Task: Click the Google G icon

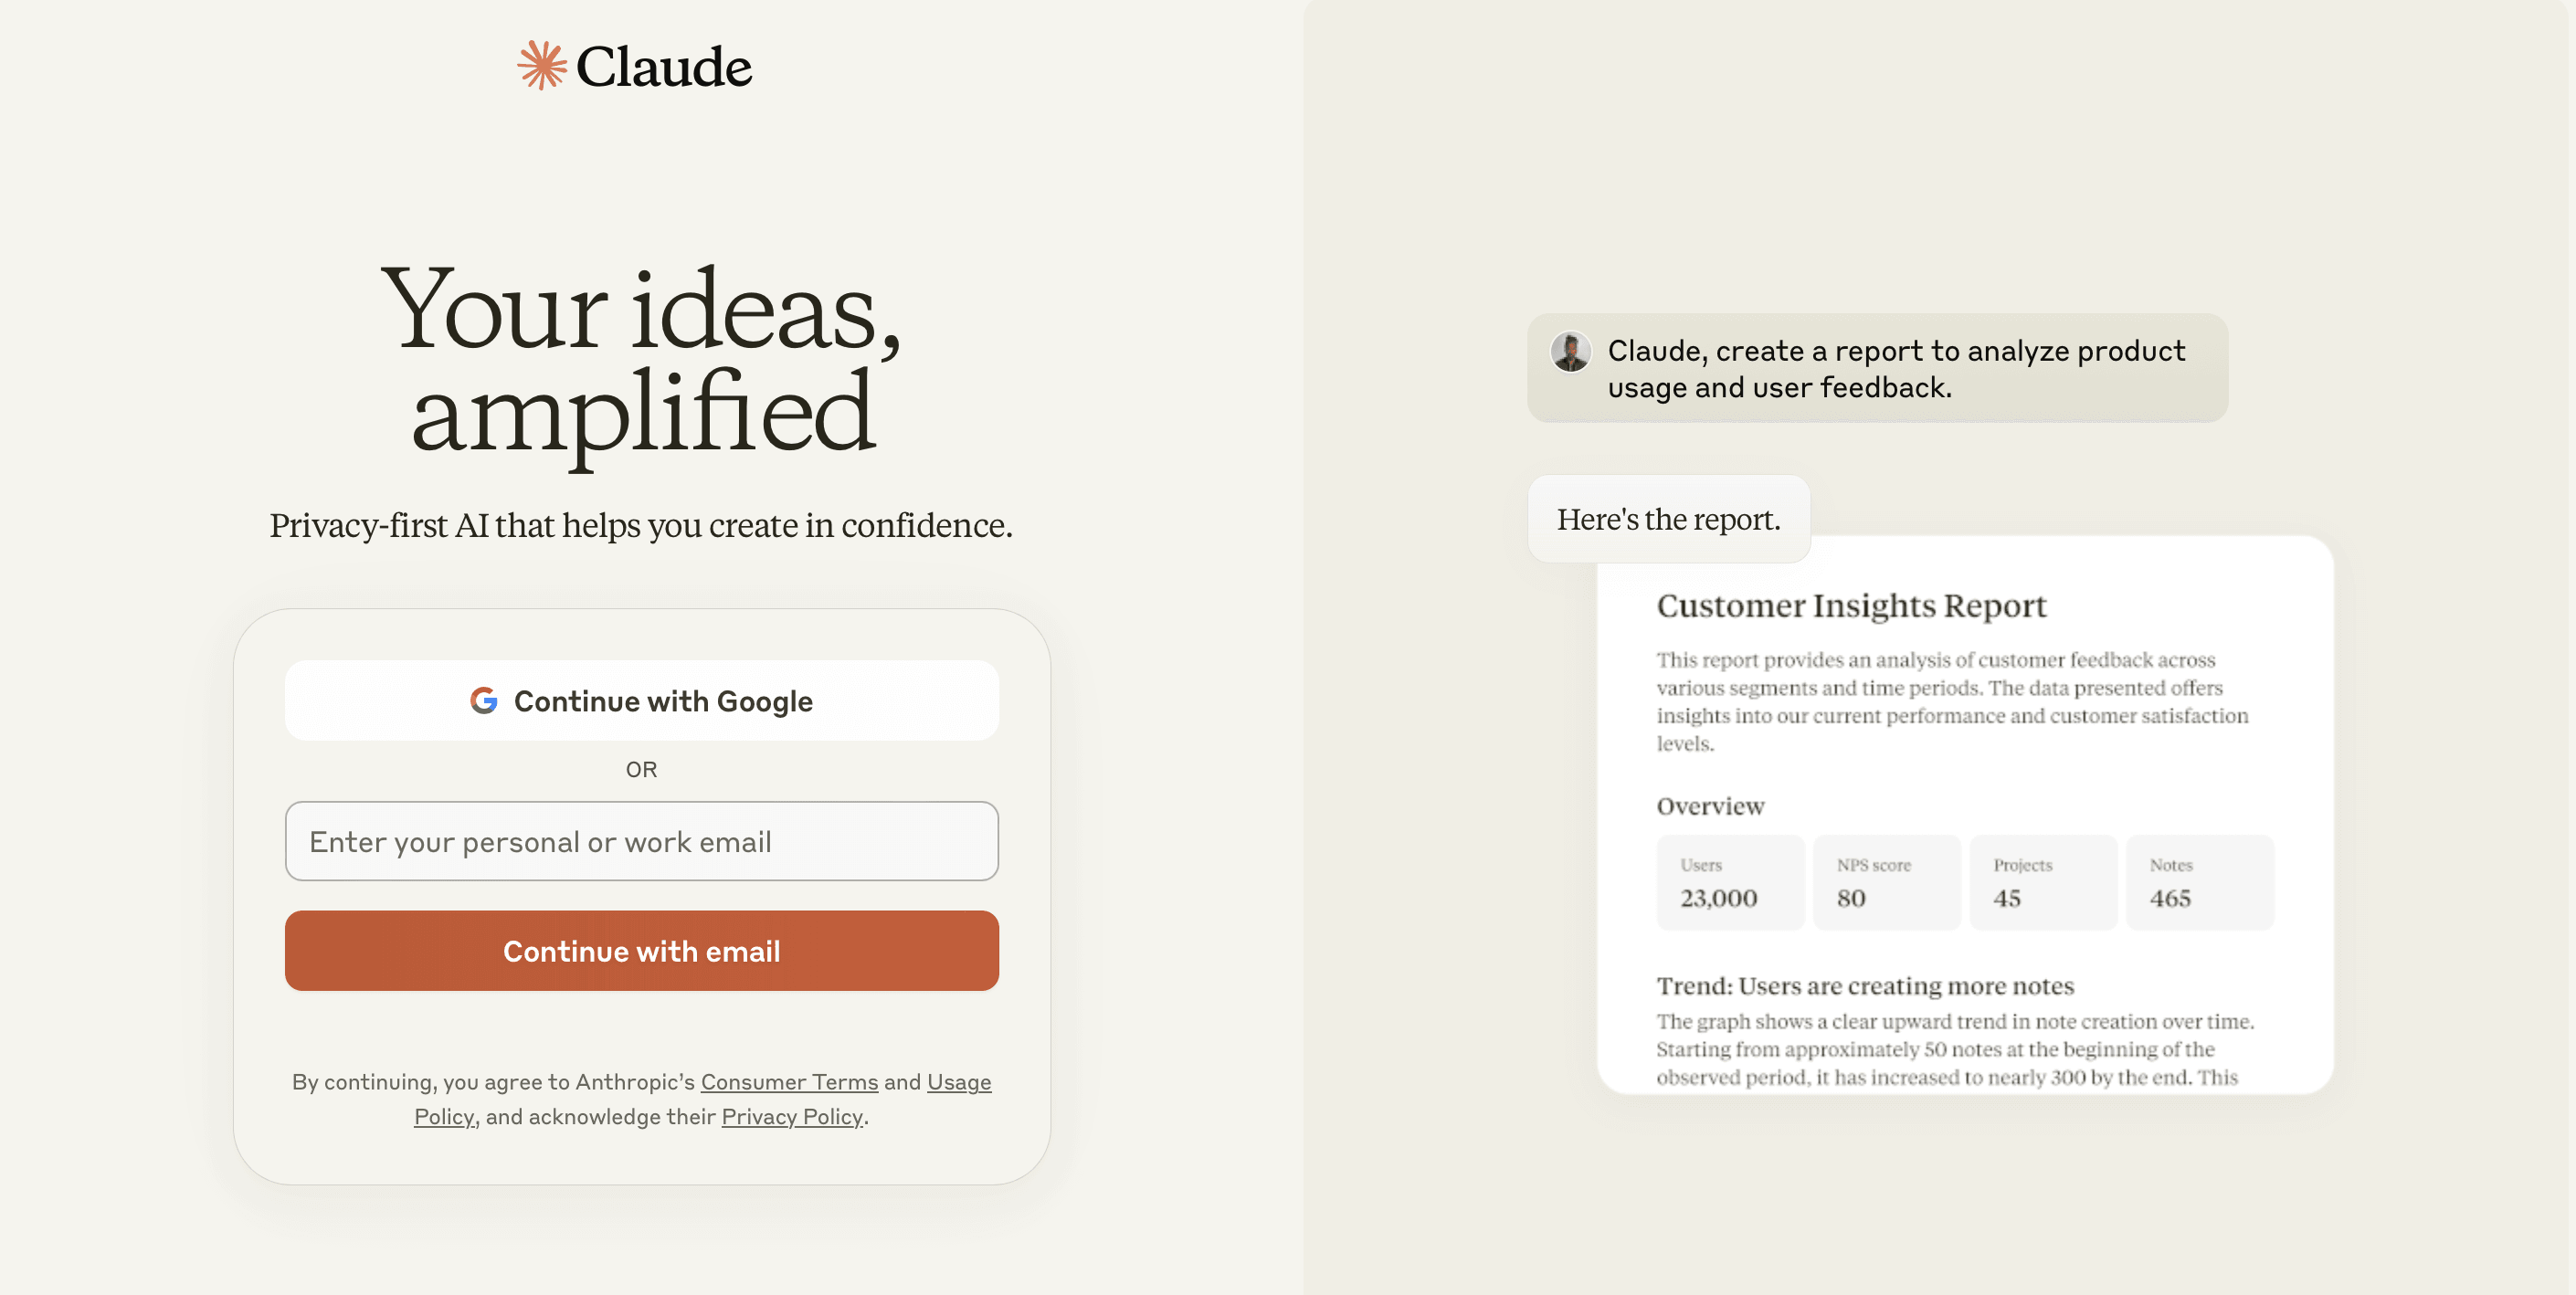Action: (484, 701)
